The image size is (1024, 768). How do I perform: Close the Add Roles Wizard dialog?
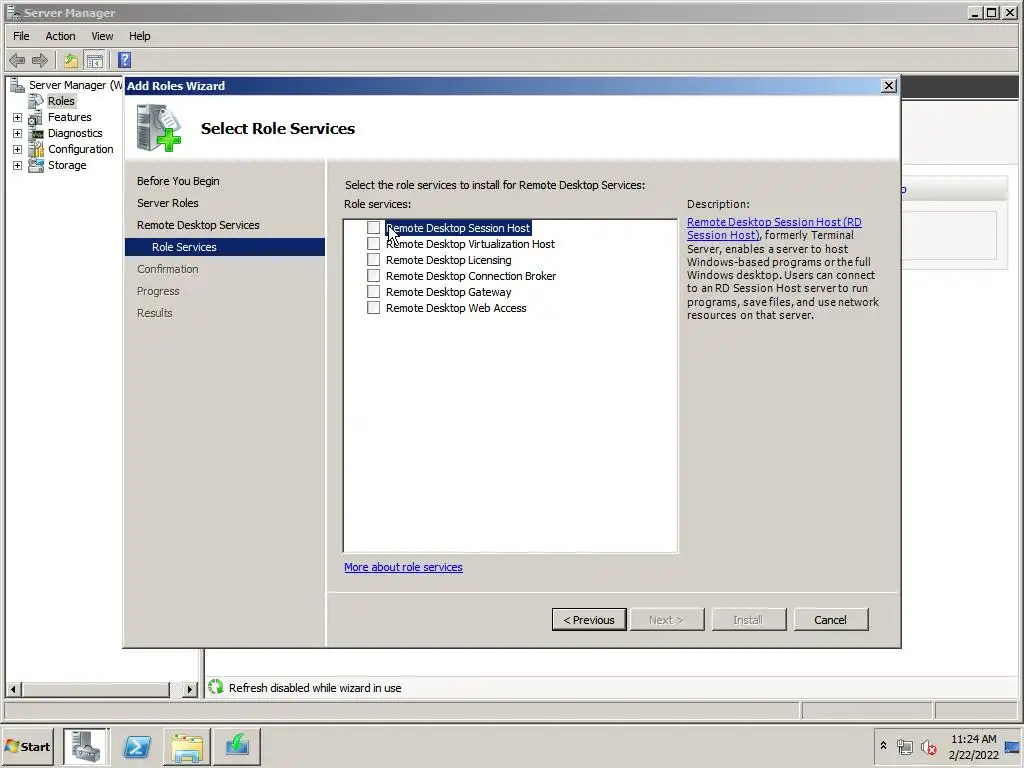tap(888, 86)
